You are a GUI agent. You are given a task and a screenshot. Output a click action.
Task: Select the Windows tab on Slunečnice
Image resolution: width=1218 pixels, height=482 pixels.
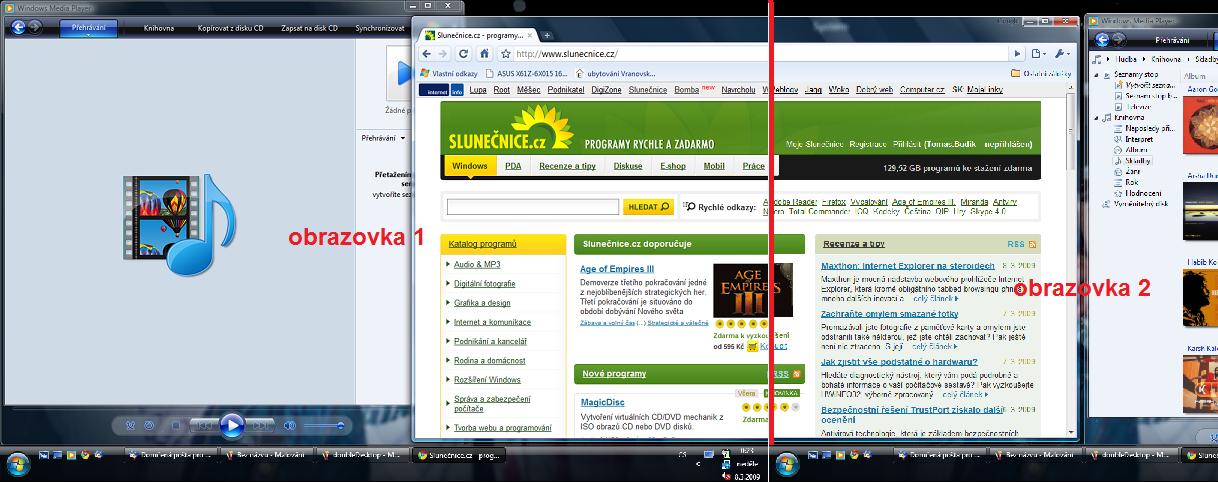470,166
